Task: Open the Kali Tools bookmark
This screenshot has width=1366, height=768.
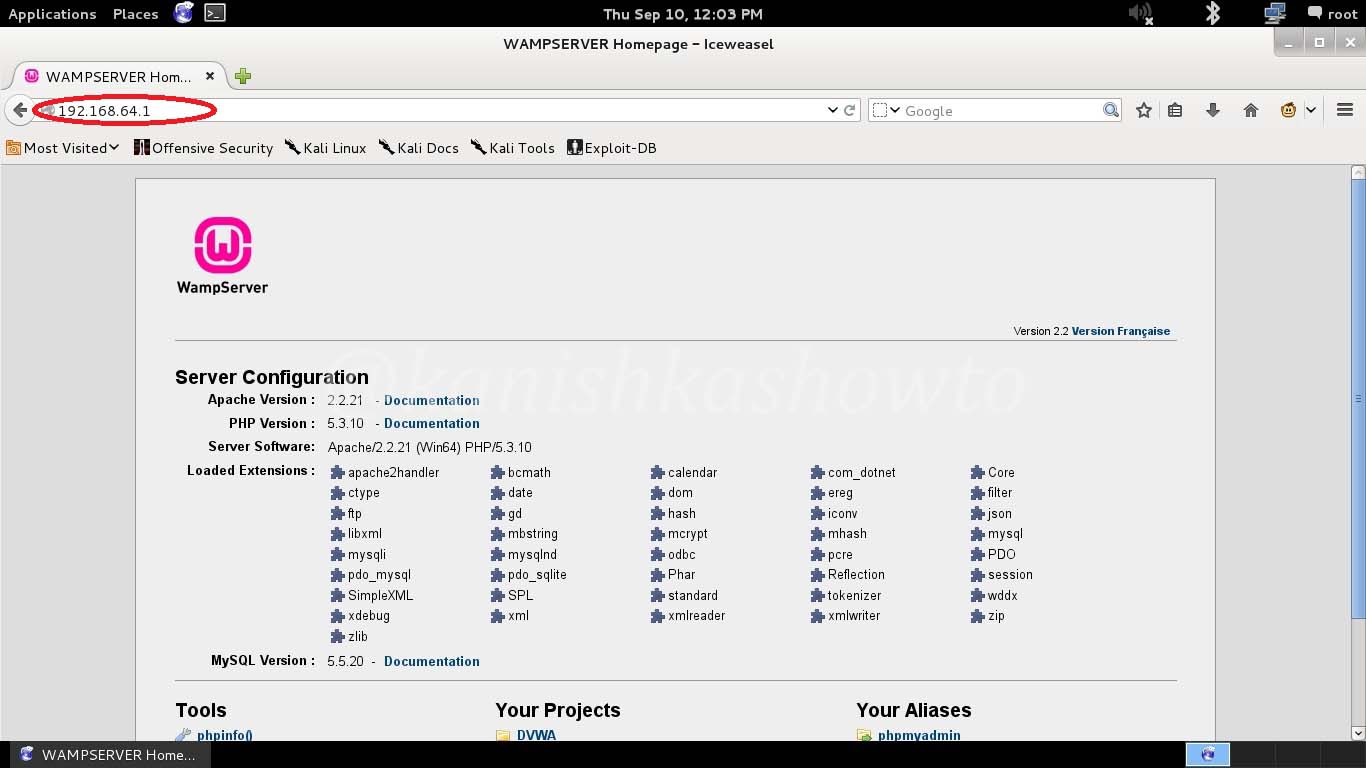Action: [512, 148]
